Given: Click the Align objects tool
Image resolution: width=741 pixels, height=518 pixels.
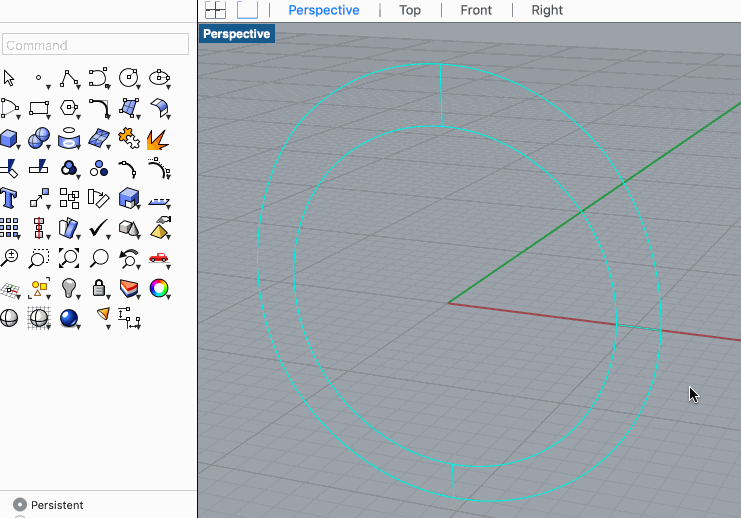Looking at the screenshot, I should [39, 228].
